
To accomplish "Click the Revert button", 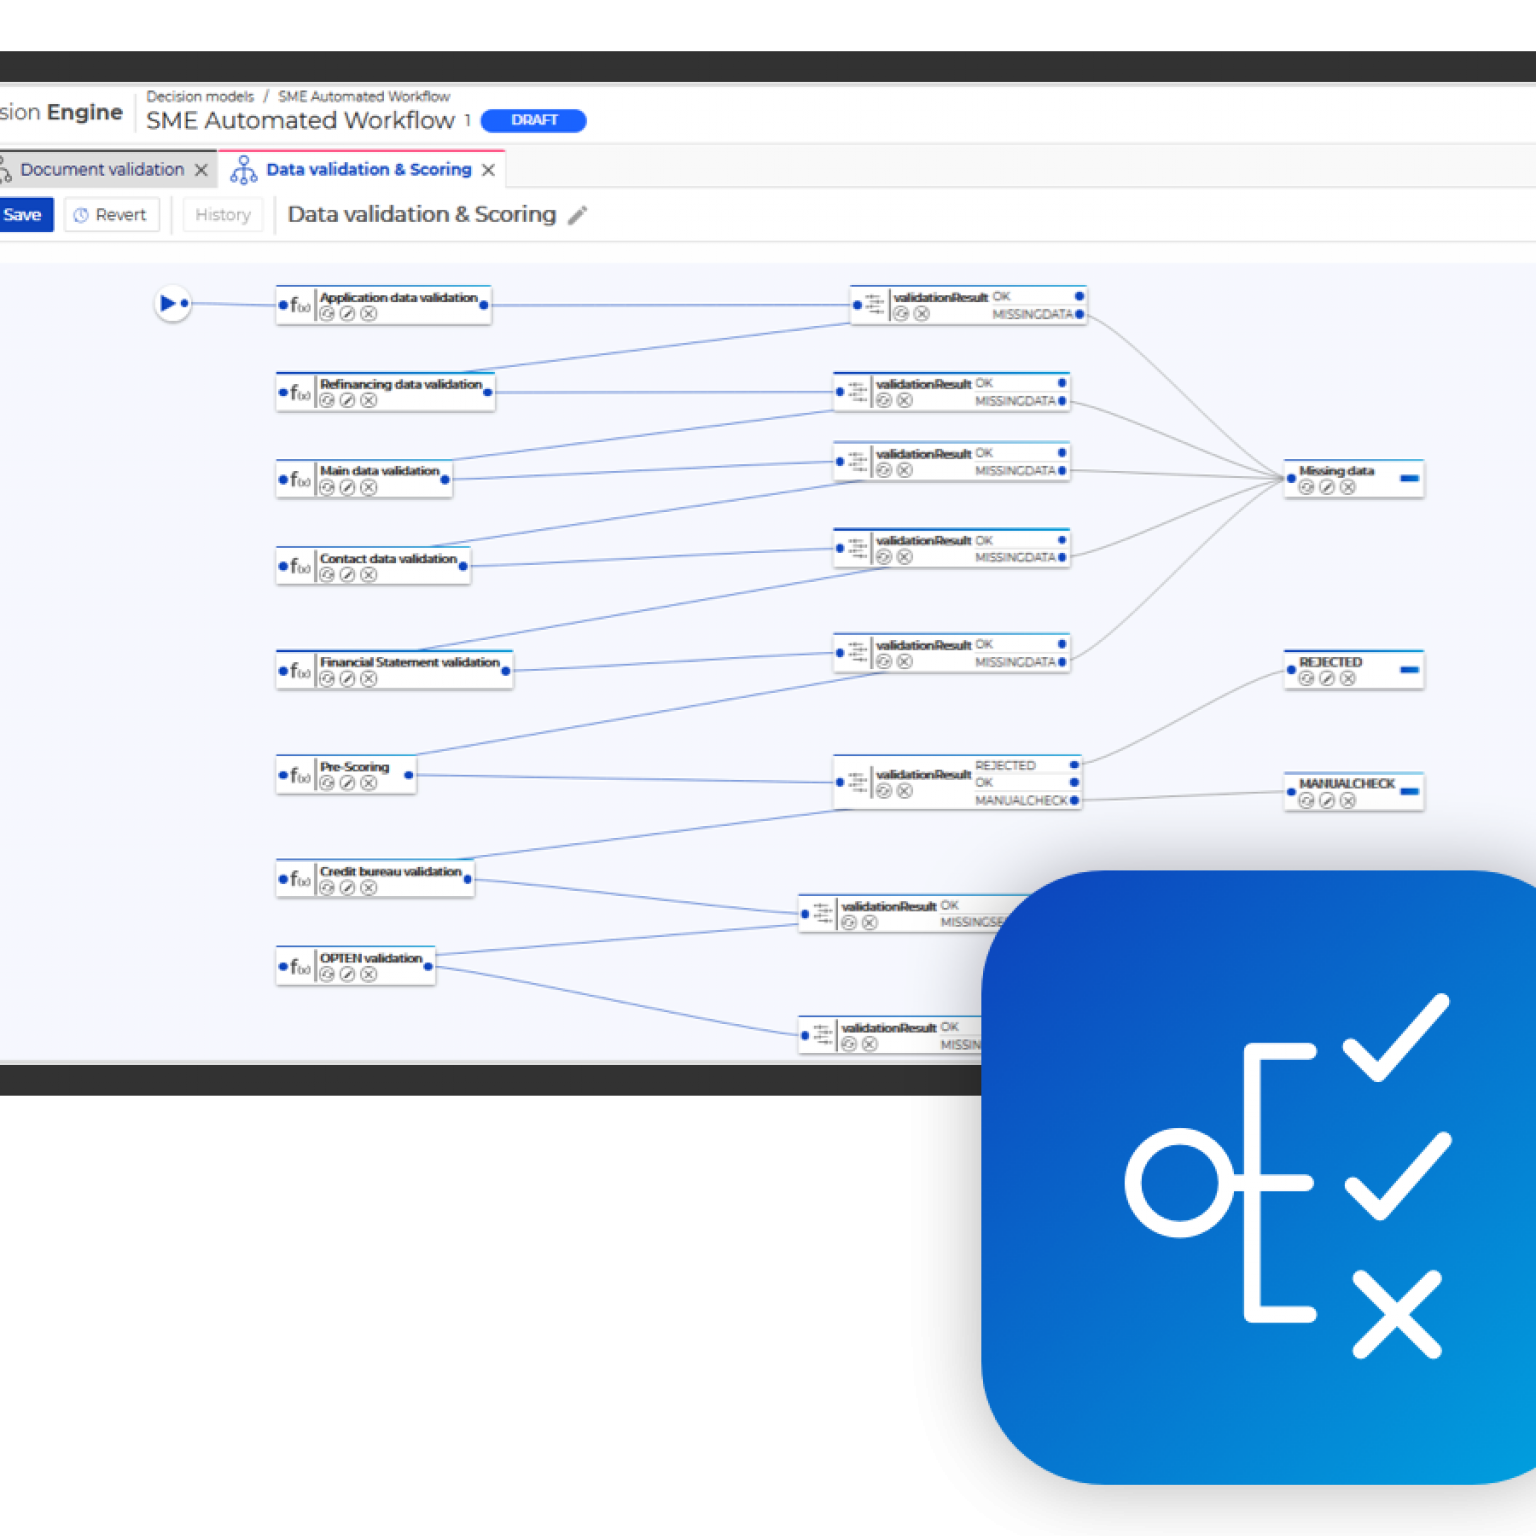I will [x=111, y=215].
